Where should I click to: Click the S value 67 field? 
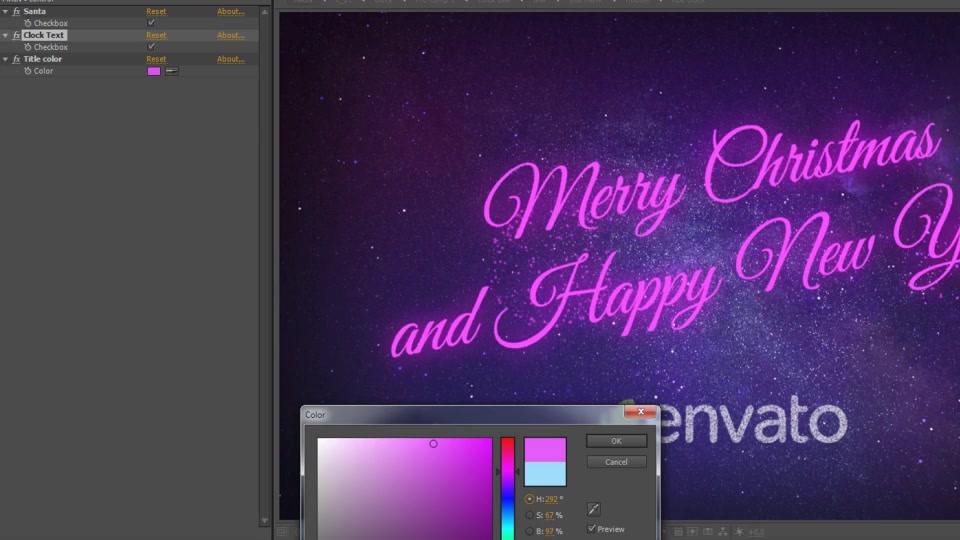549,515
